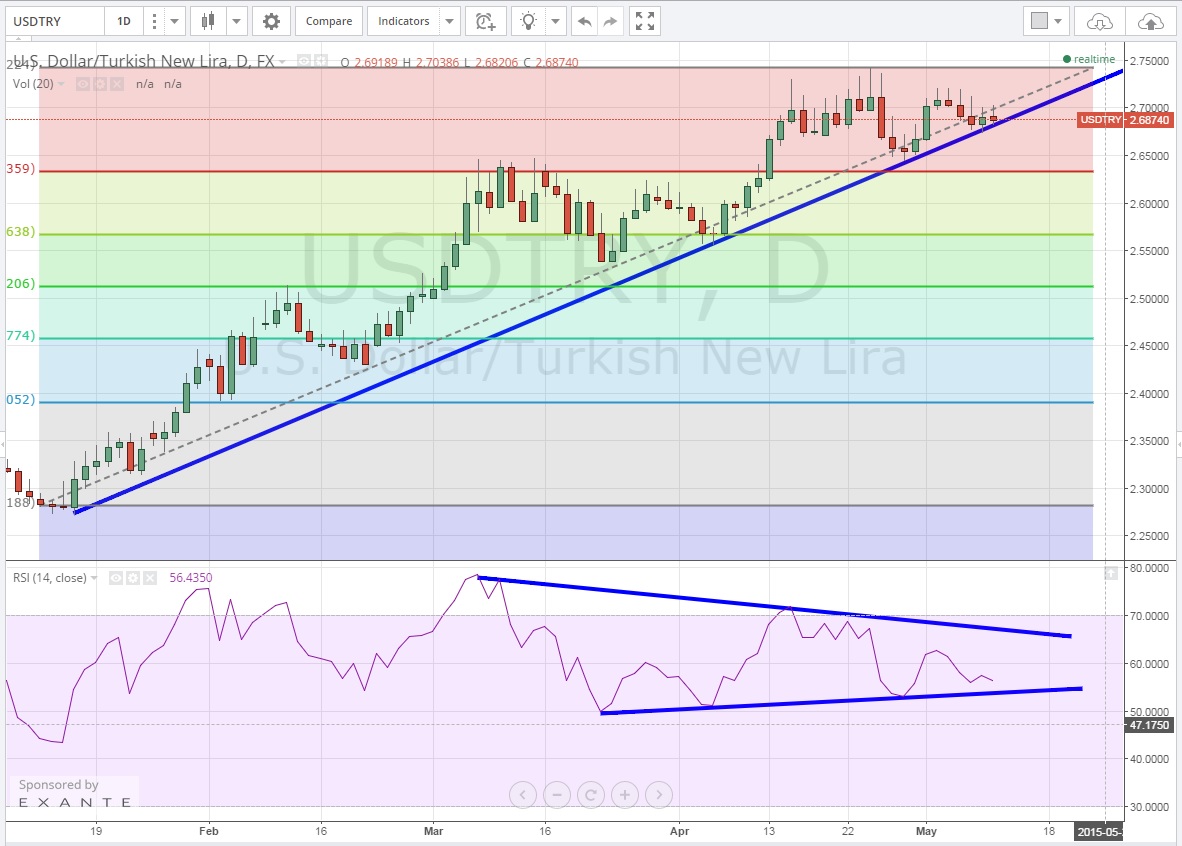
Task: Click the Compare button
Action: tap(329, 21)
